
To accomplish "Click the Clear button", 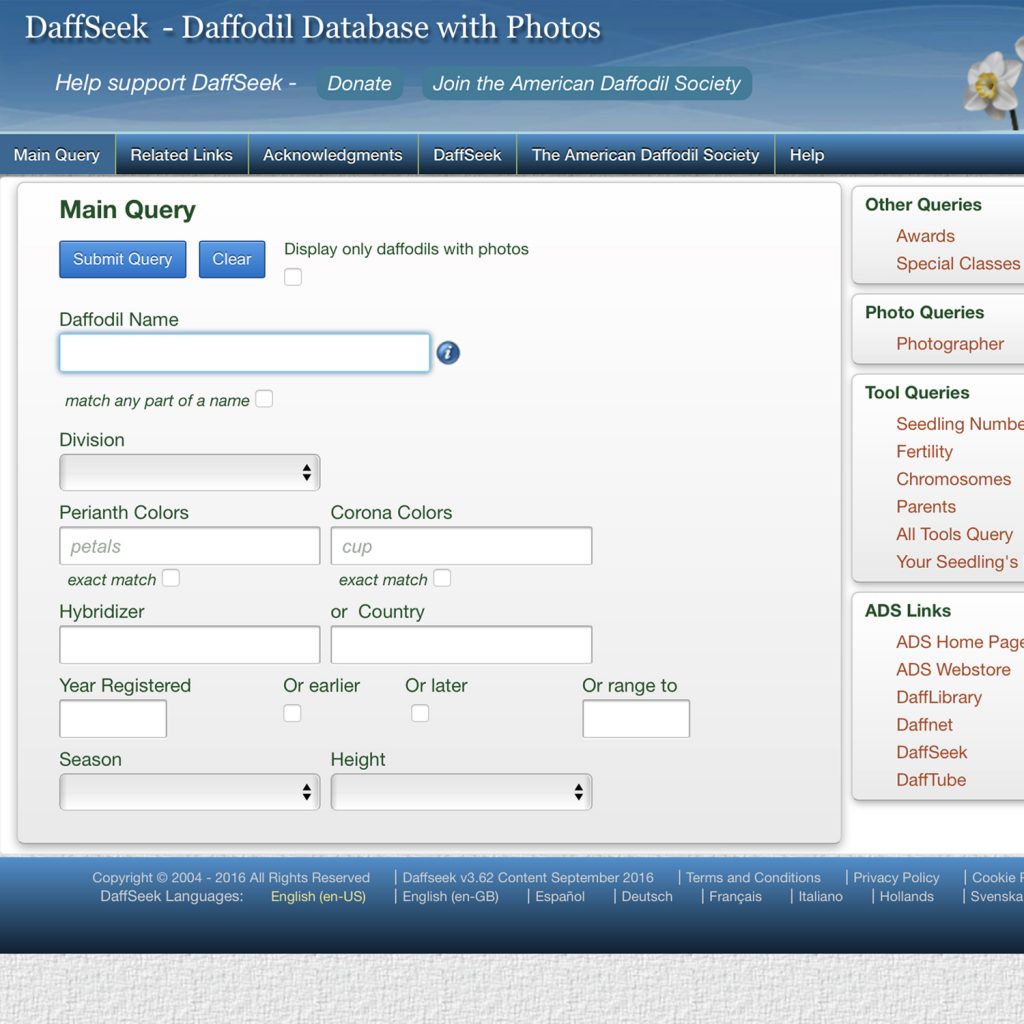I will [232, 259].
